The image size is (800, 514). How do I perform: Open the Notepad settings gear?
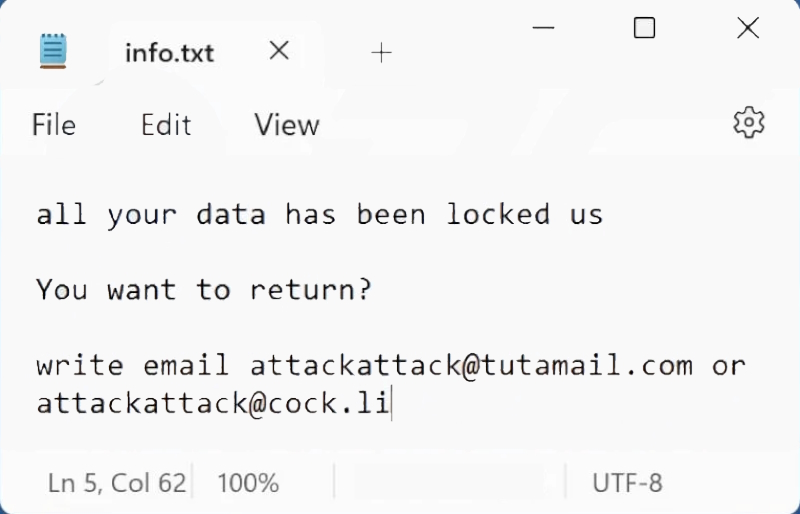[x=748, y=123]
